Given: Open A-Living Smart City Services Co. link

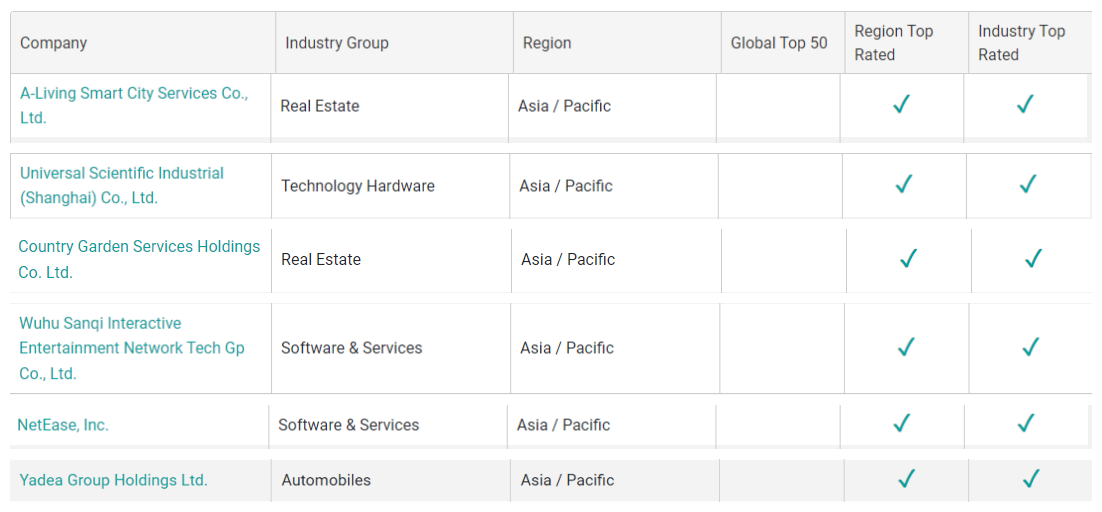Looking at the screenshot, I should pos(133,94).
